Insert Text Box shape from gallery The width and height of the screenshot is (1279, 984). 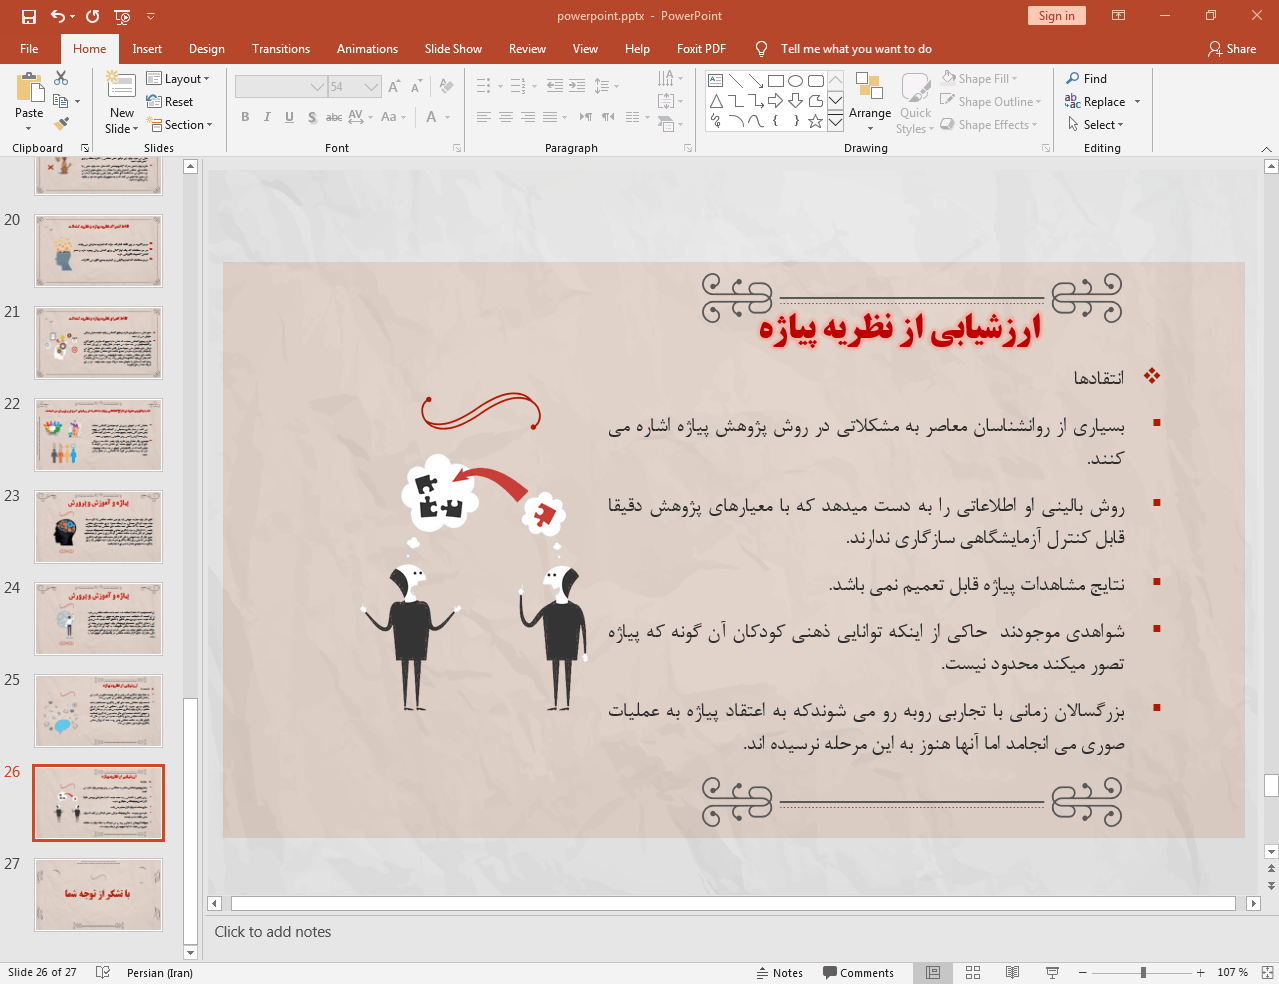[x=716, y=81]
